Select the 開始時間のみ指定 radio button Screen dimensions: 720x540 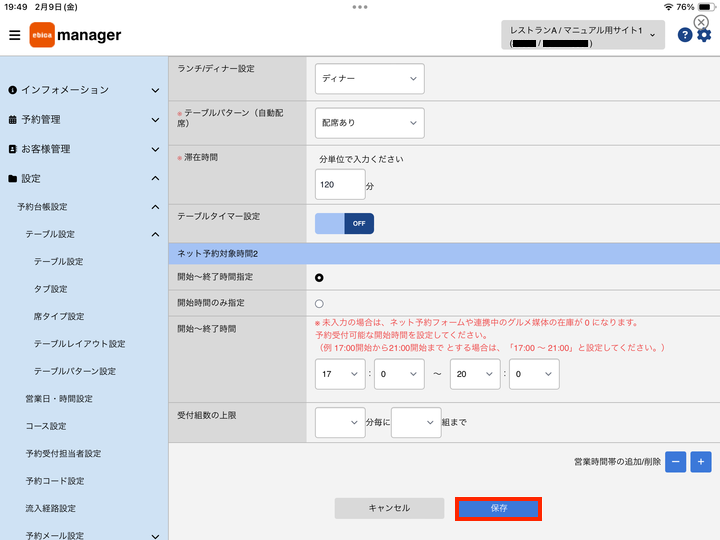319,304
